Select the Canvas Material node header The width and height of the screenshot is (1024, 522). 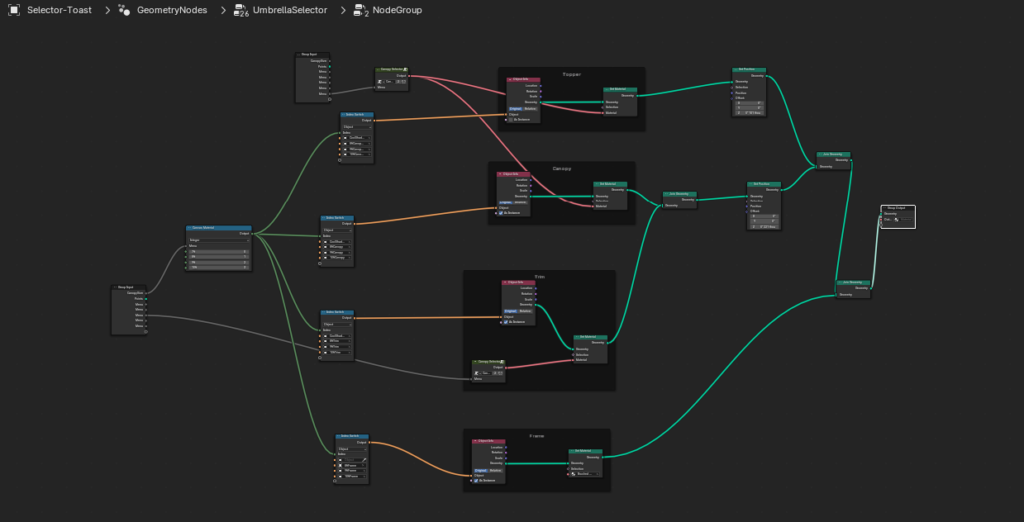click(218, 228)
